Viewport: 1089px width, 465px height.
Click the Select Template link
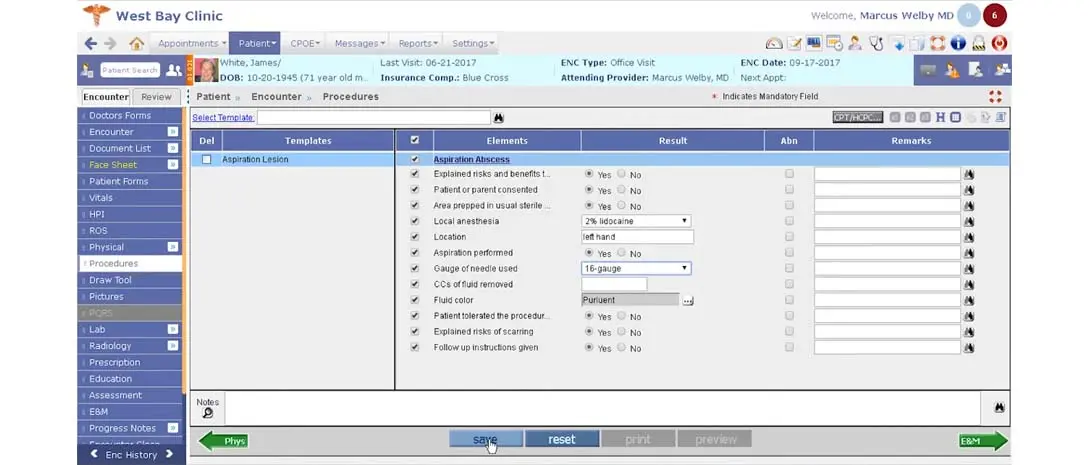tap(223, 118)
